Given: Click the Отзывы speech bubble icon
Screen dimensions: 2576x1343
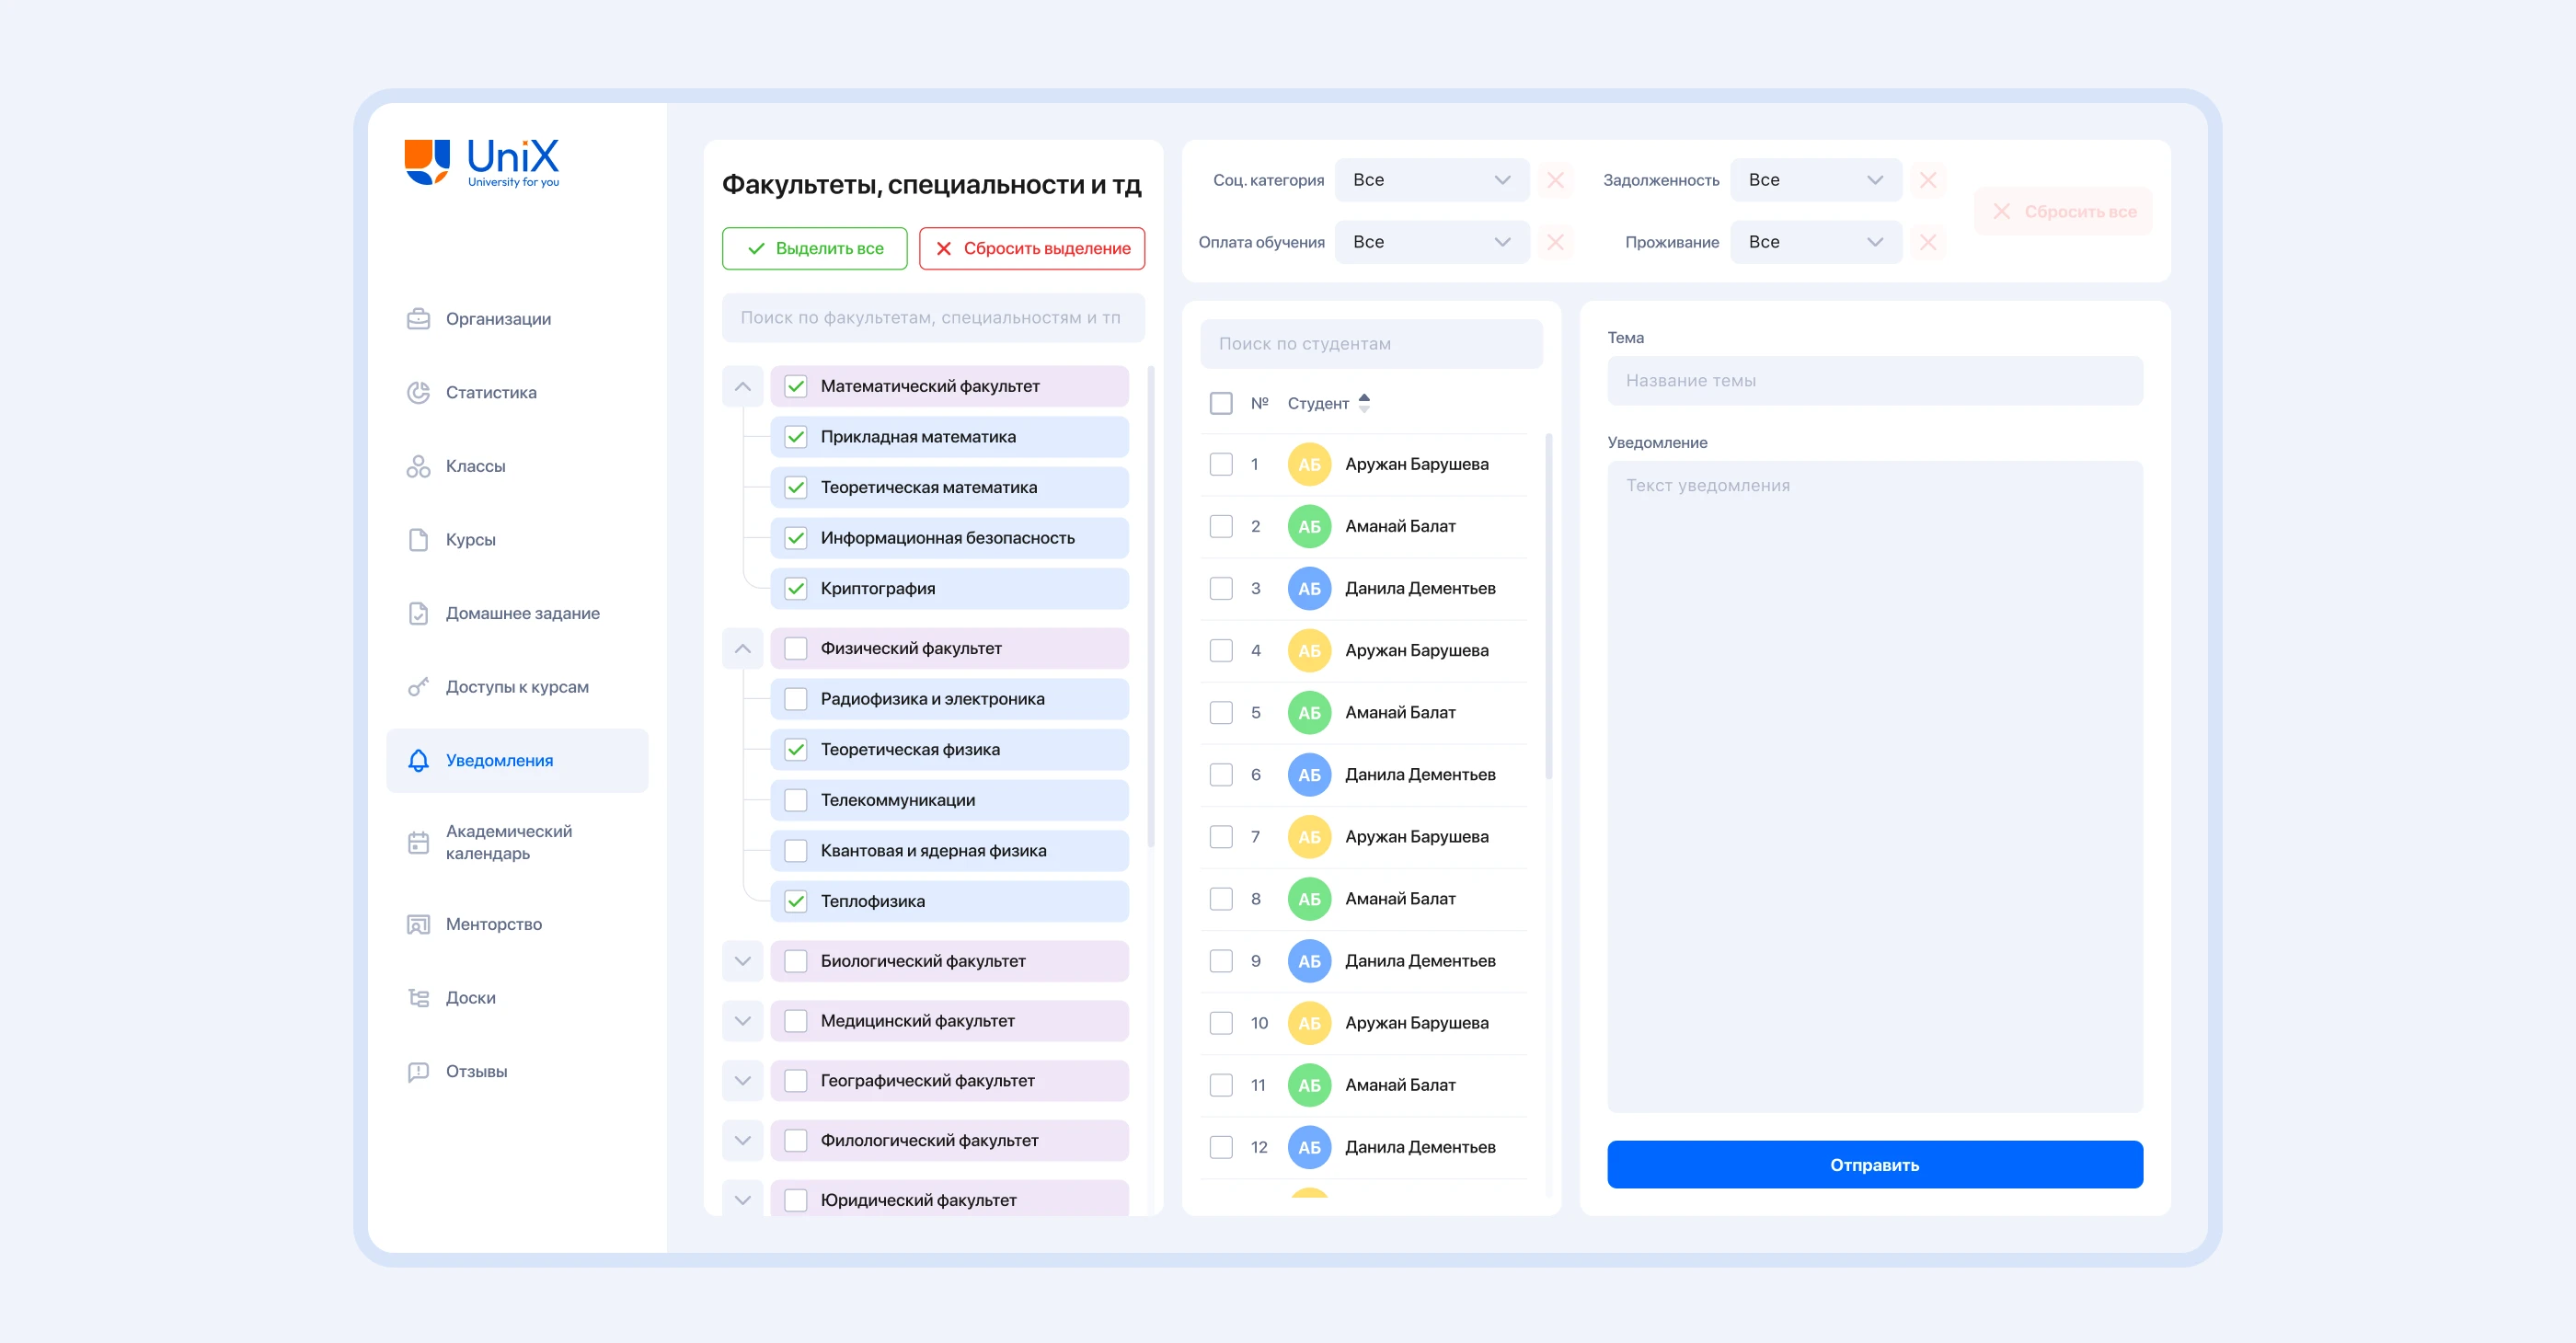Looking at the screenshot, I should (418, 1071).
